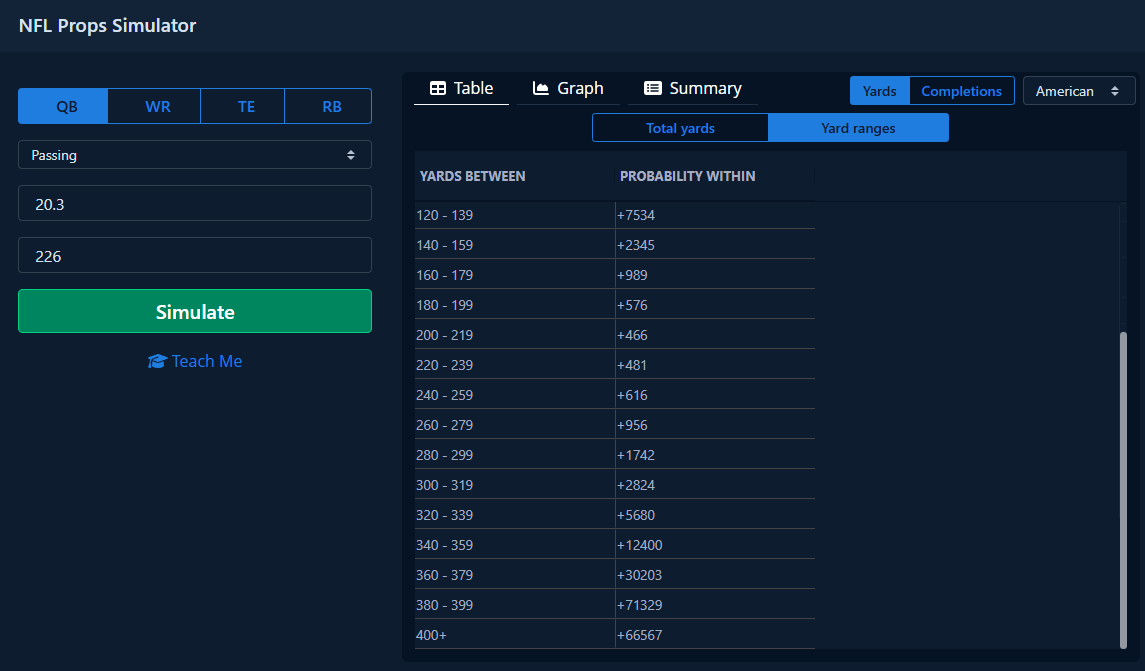Select the WR position toggle
Screen dimensions: 1145x671
tap(157, 106)
